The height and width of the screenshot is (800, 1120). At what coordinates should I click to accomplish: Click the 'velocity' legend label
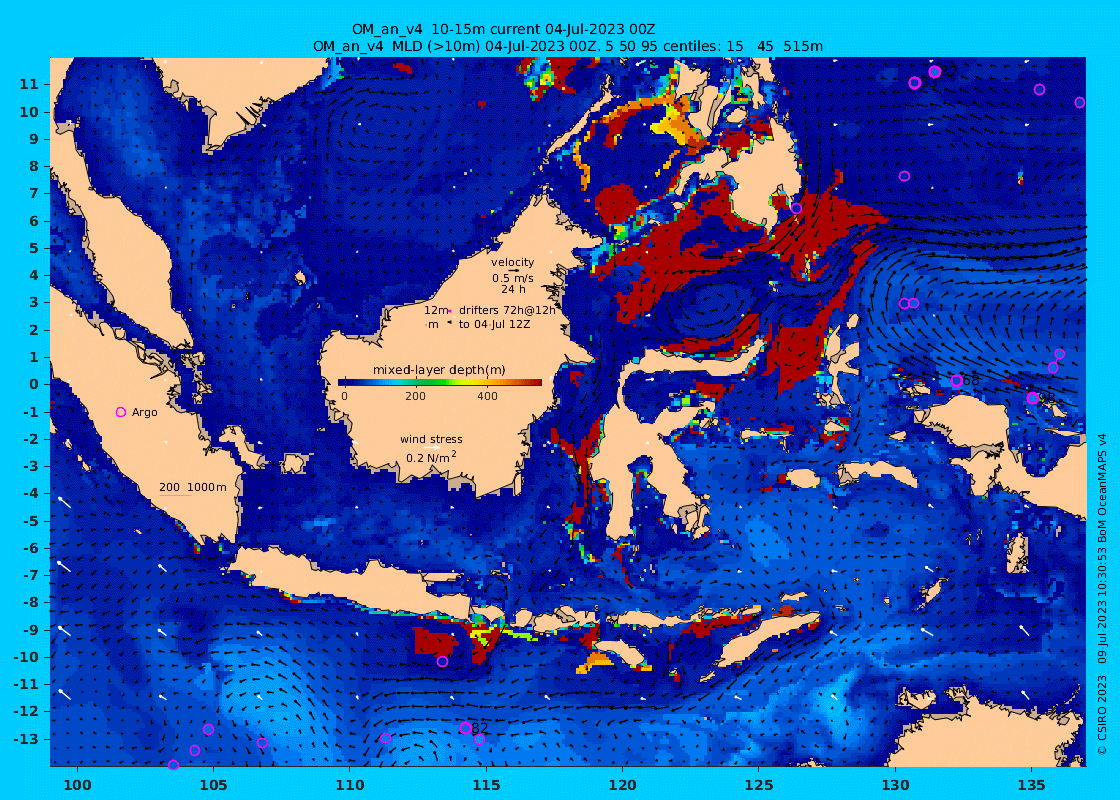[513, 262]
